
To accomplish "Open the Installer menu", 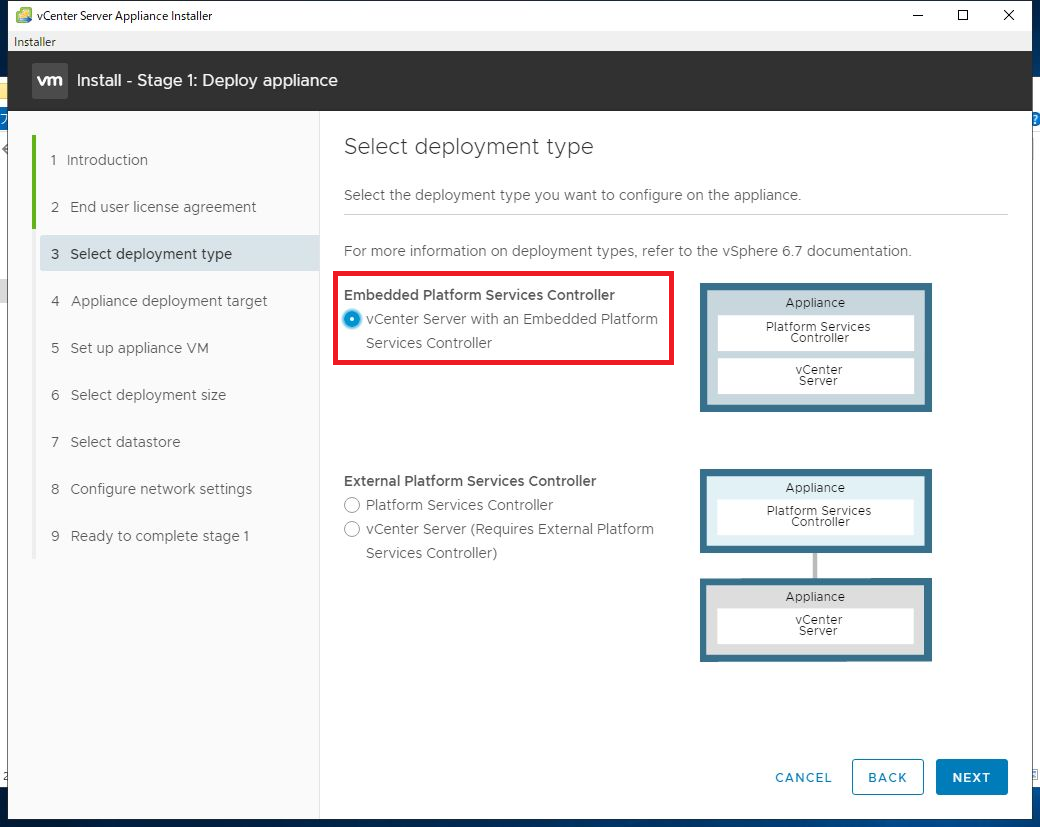I will coord(34,42).
